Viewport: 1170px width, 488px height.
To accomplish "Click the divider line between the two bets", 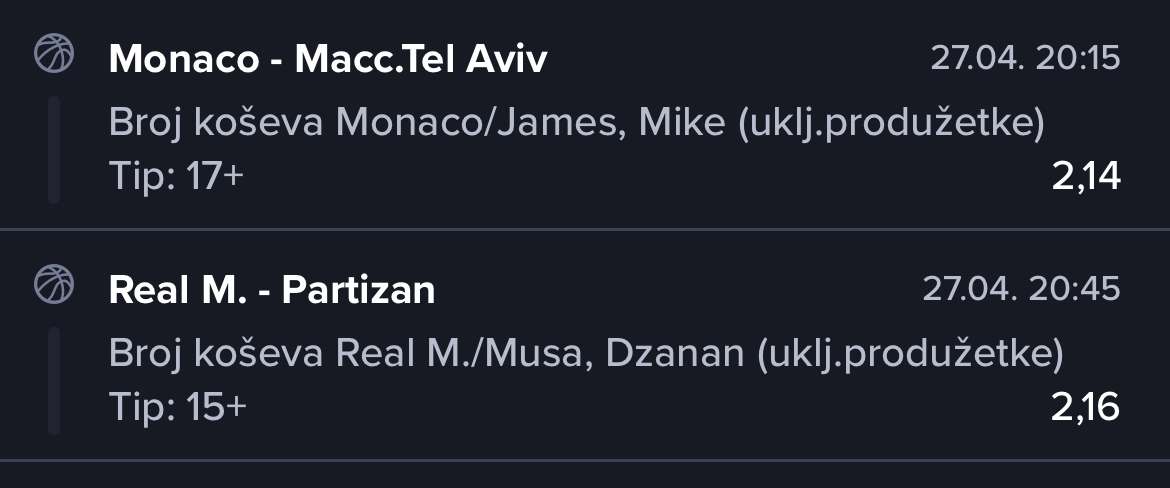I will (585, 230).
